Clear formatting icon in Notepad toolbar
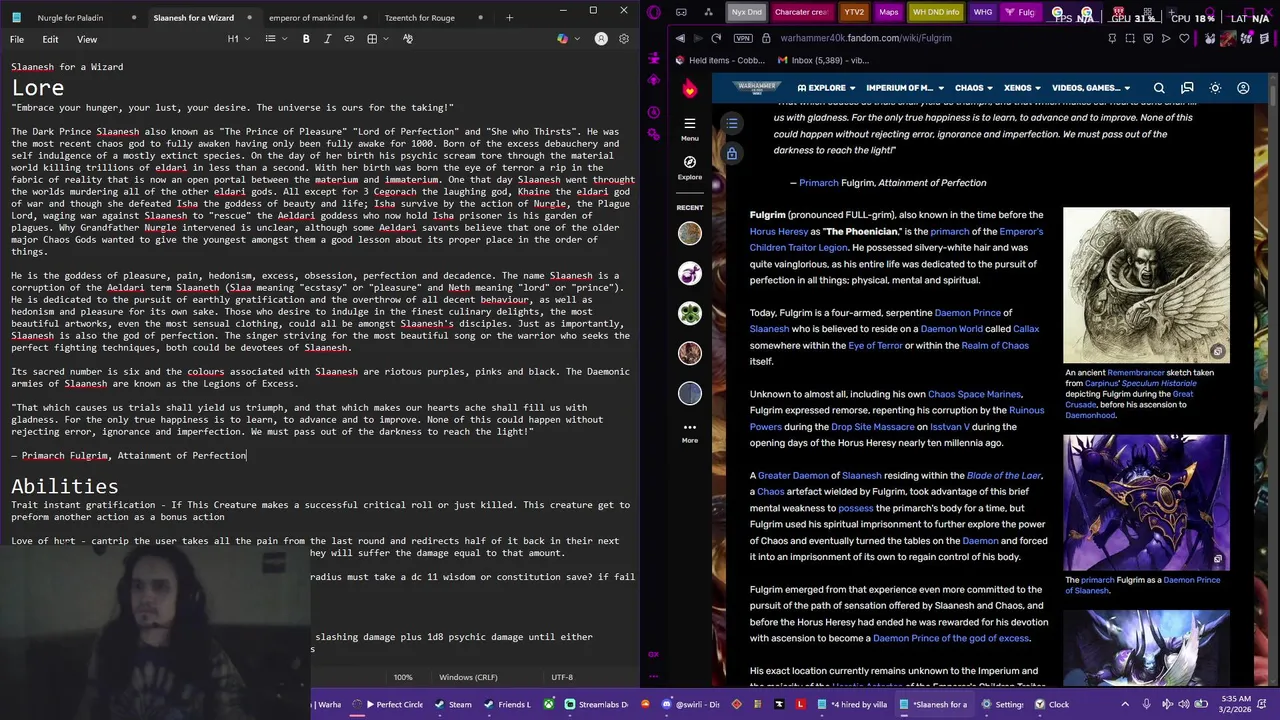The height and width of the screenshot is (720, 1280). [408, 39]
